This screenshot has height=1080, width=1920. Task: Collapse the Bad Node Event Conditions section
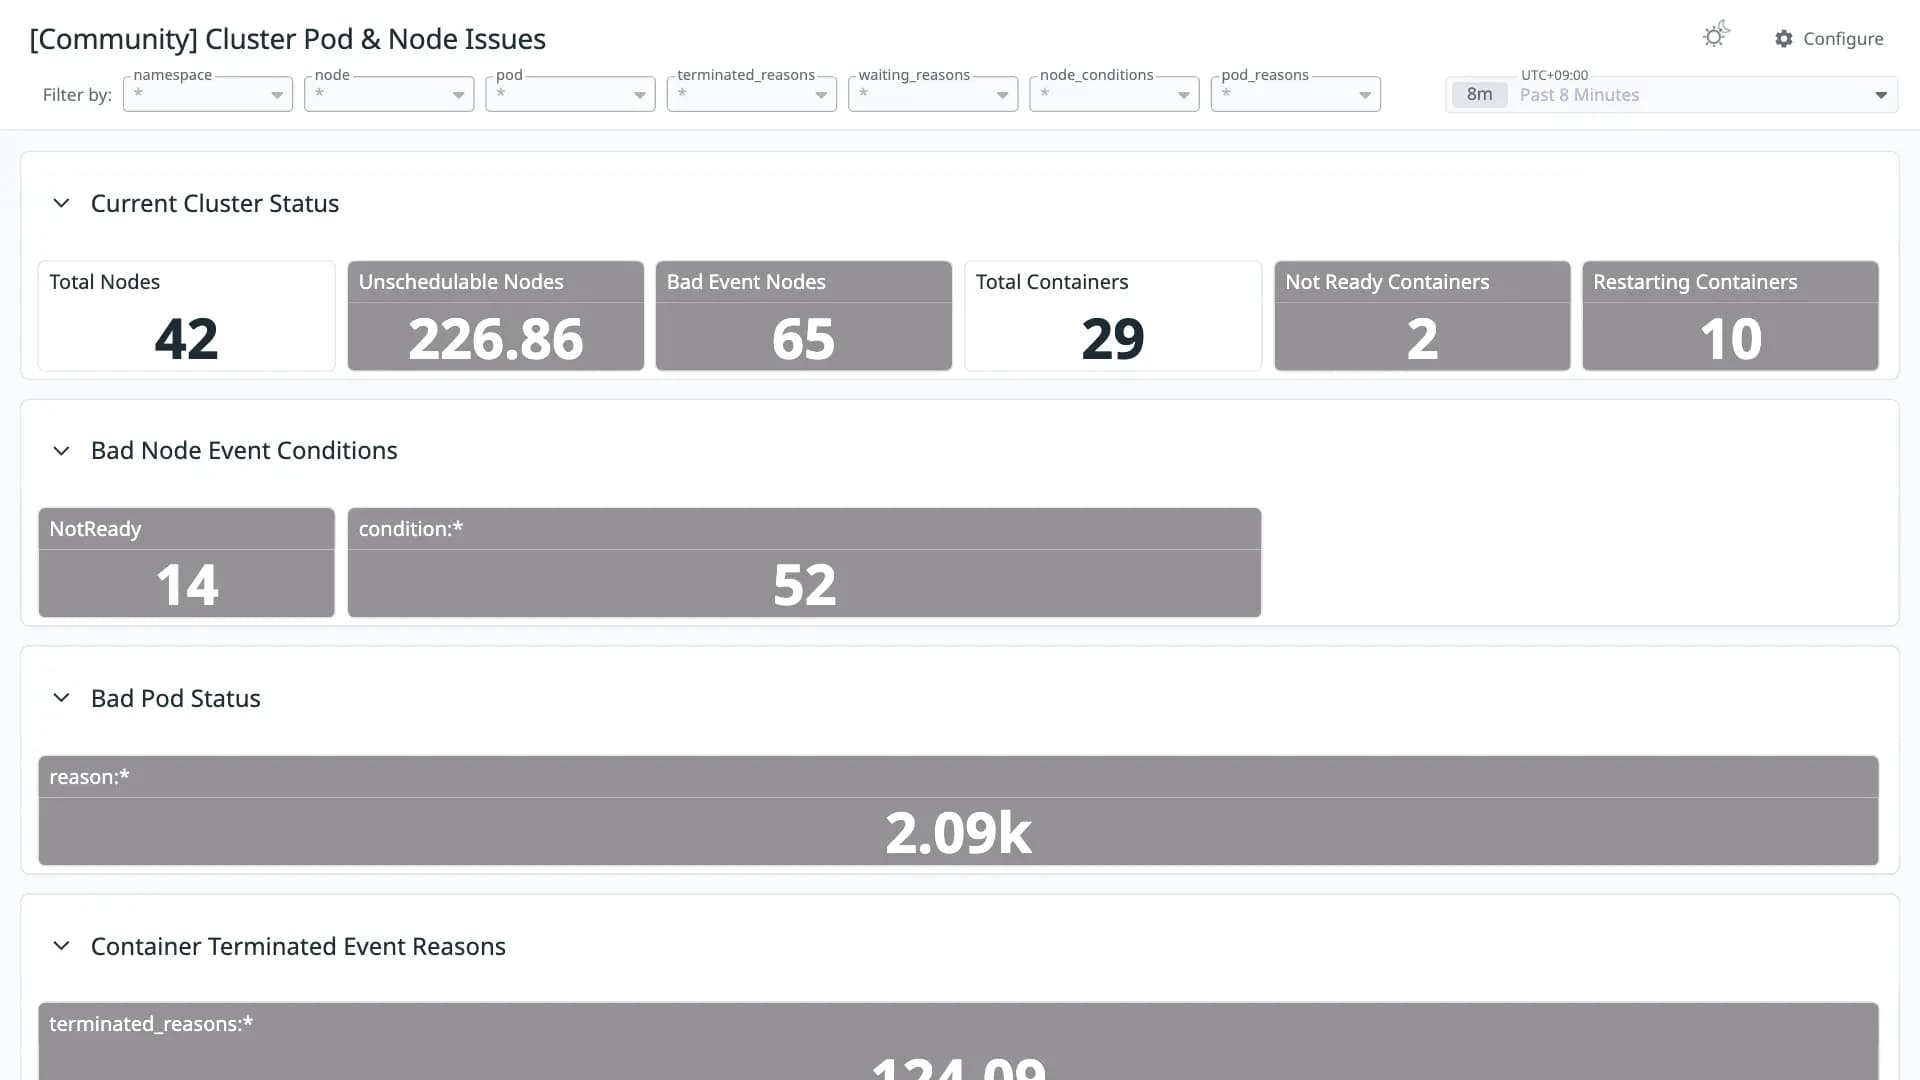(61, 451)
